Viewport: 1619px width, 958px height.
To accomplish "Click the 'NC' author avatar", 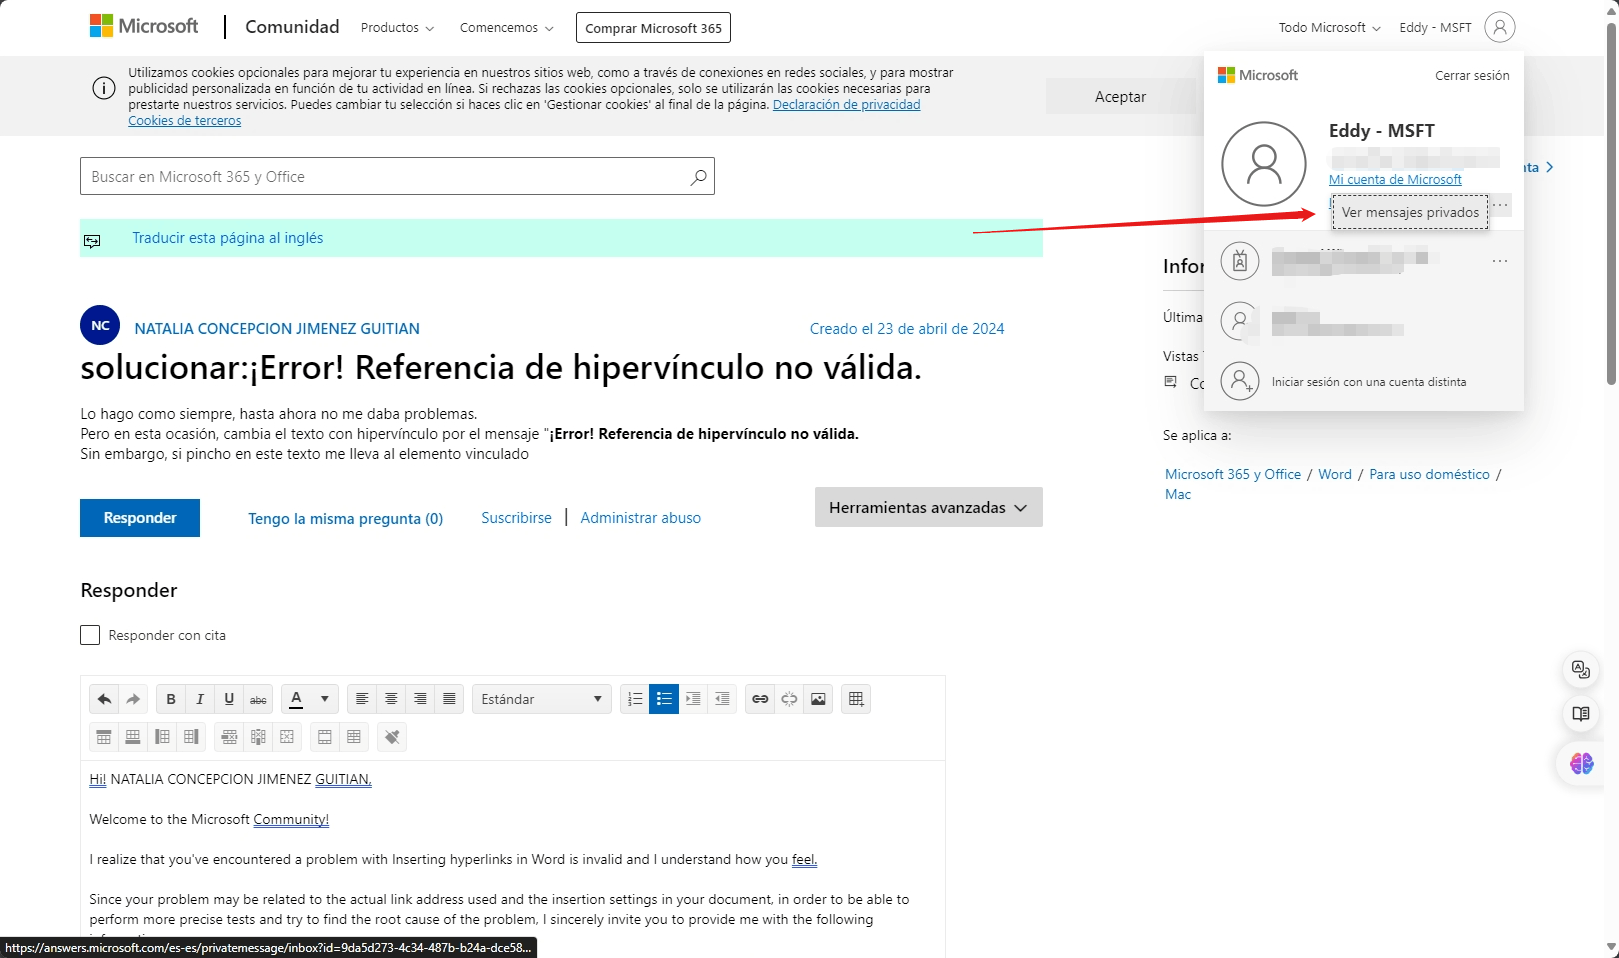I will coord(100,325).
